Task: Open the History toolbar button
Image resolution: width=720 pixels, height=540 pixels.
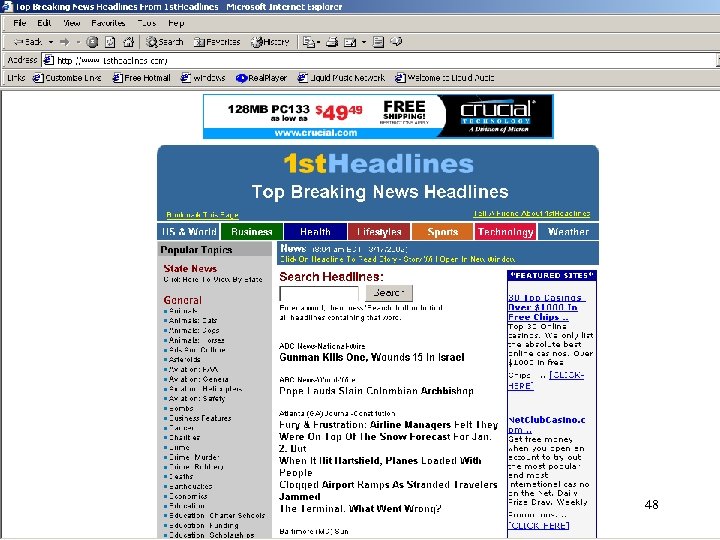Action: (270, 42)
